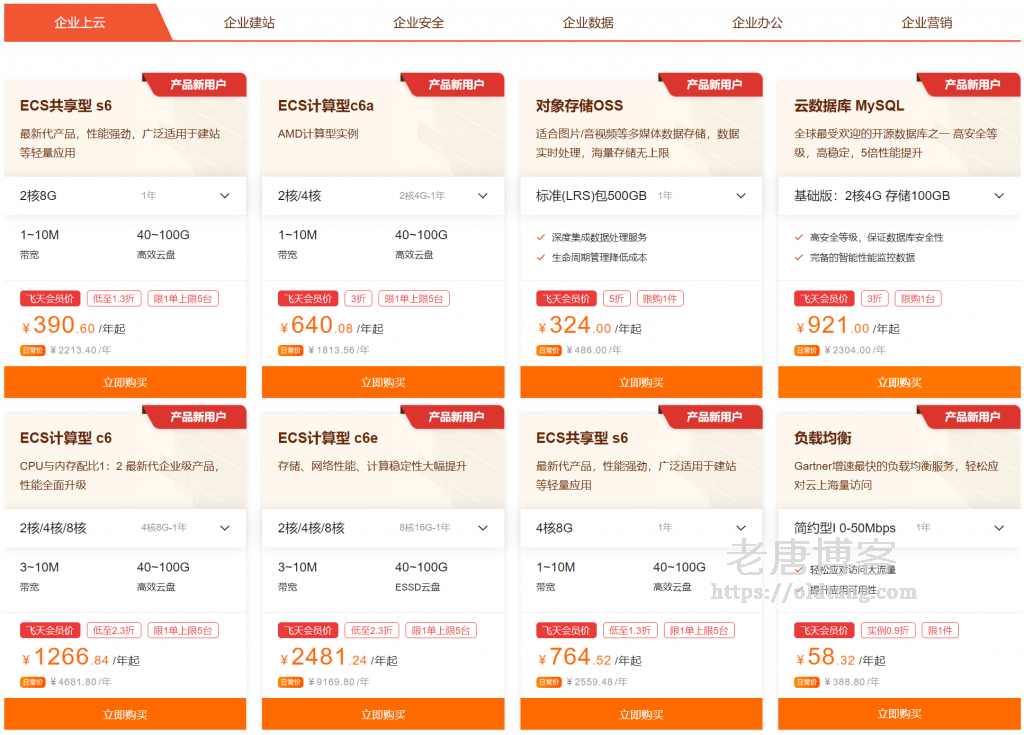Open the ECS计算型c6a product title

tap(325, 106)
